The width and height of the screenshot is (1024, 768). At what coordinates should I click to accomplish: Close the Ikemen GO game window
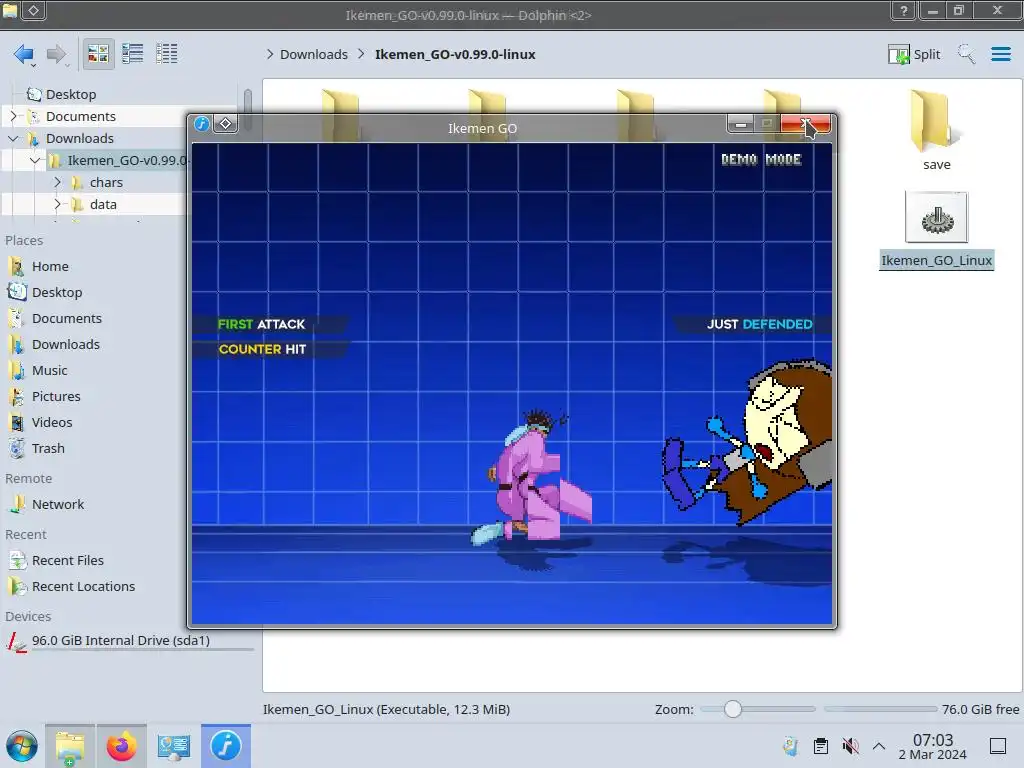click(x=806, y=123)
